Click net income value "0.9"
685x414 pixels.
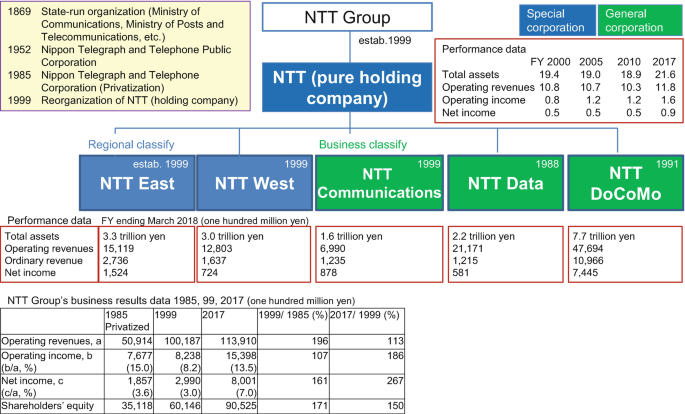(668, 113)
